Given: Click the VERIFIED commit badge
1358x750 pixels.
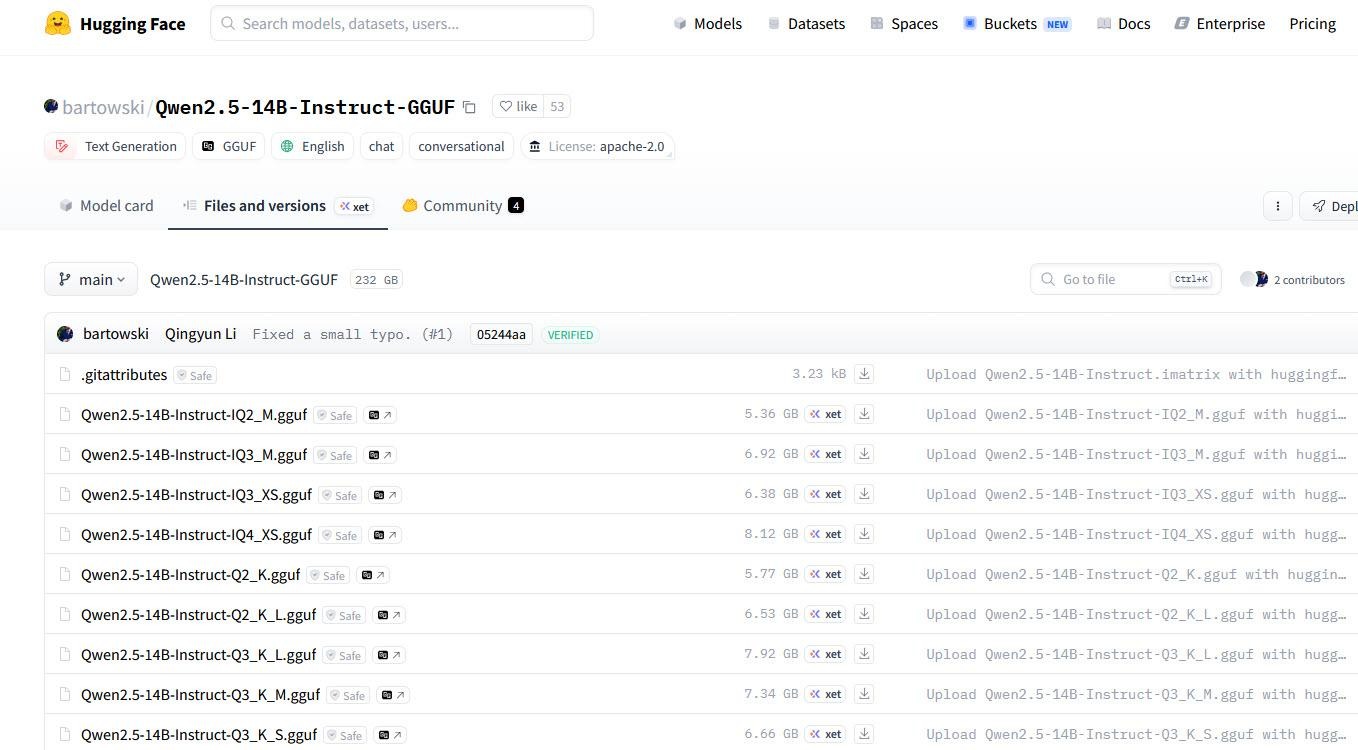Looking at the screenshot, I should coord(570,335).
